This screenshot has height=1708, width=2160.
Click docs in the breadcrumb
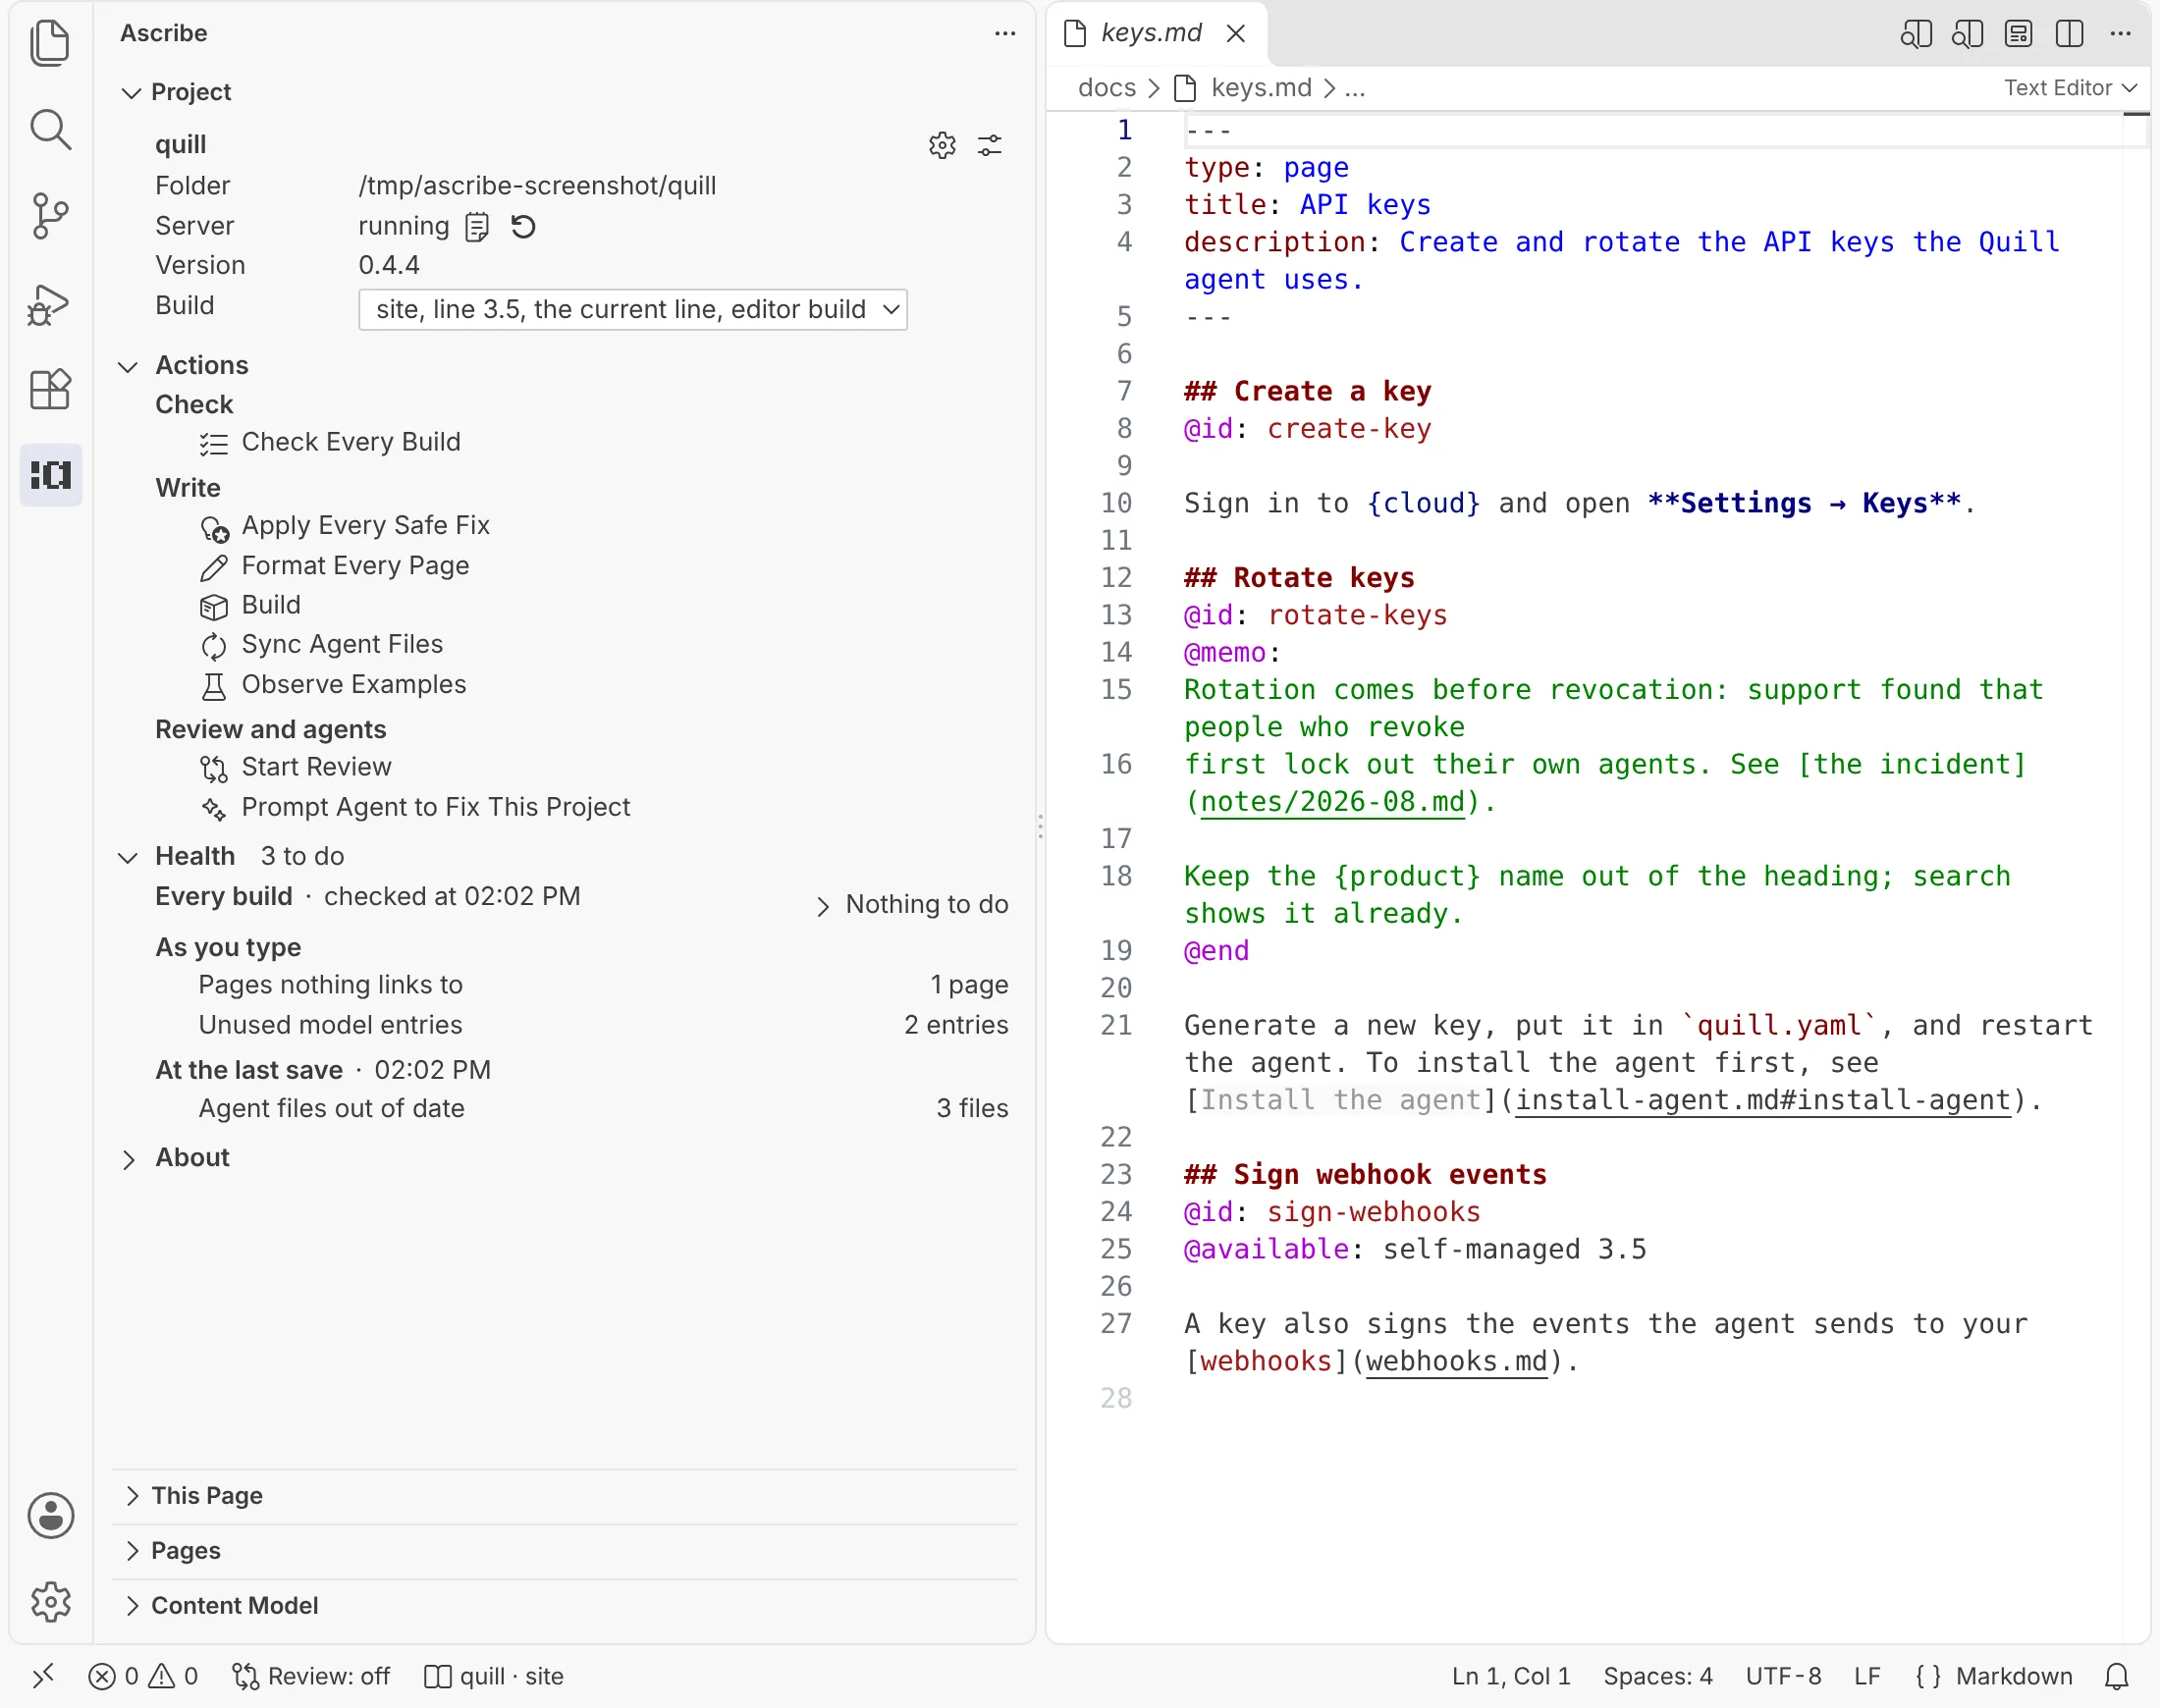(1106, 88)
